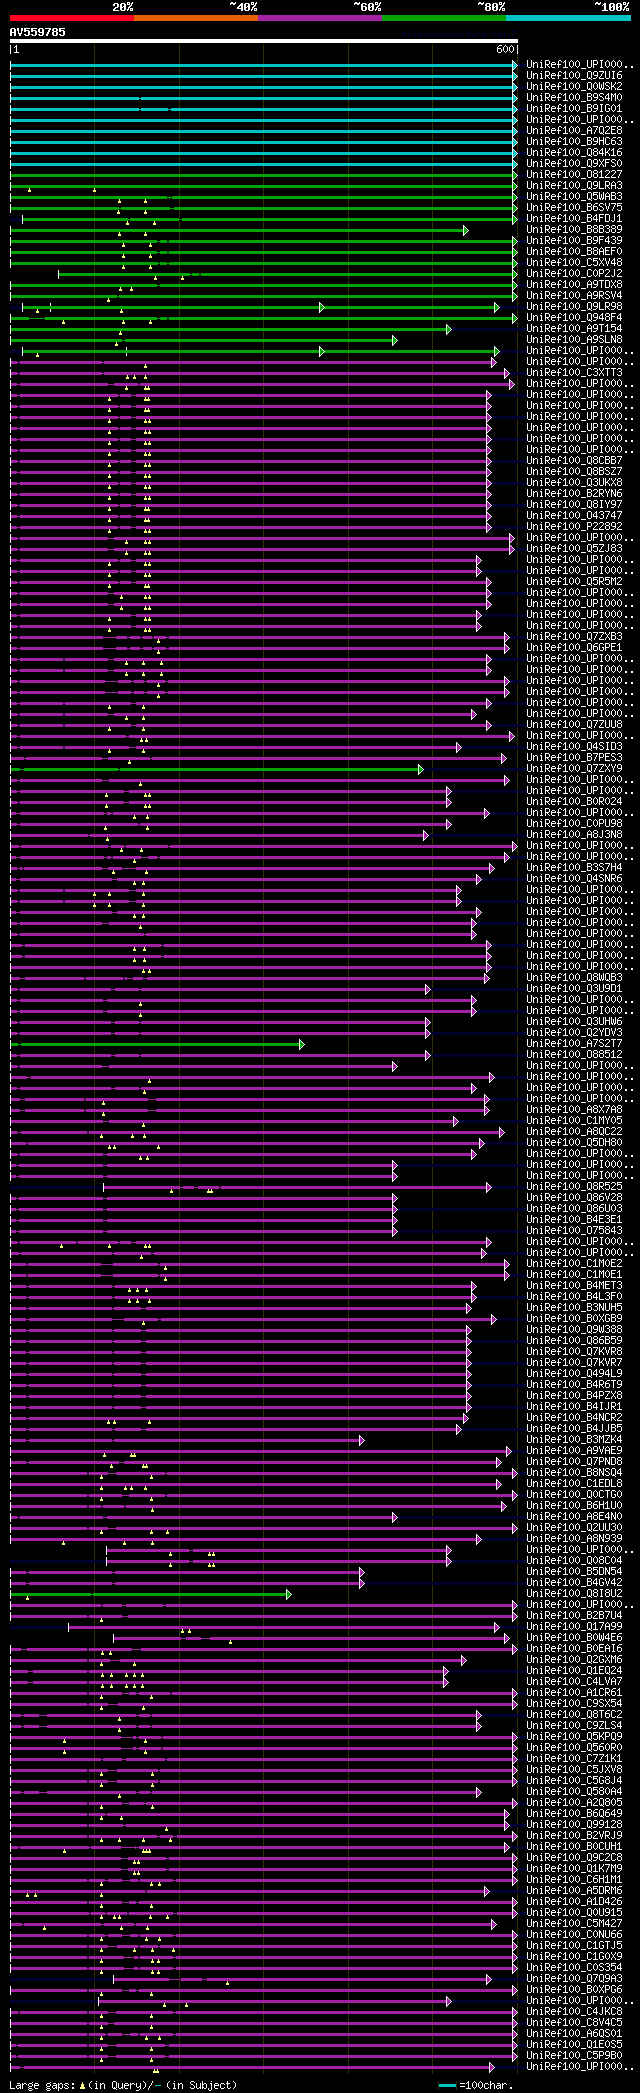Click the UniRef100_Q5ZJ83 label
The width and height of the screenshot is (640, 2093).
click(574, 549)
